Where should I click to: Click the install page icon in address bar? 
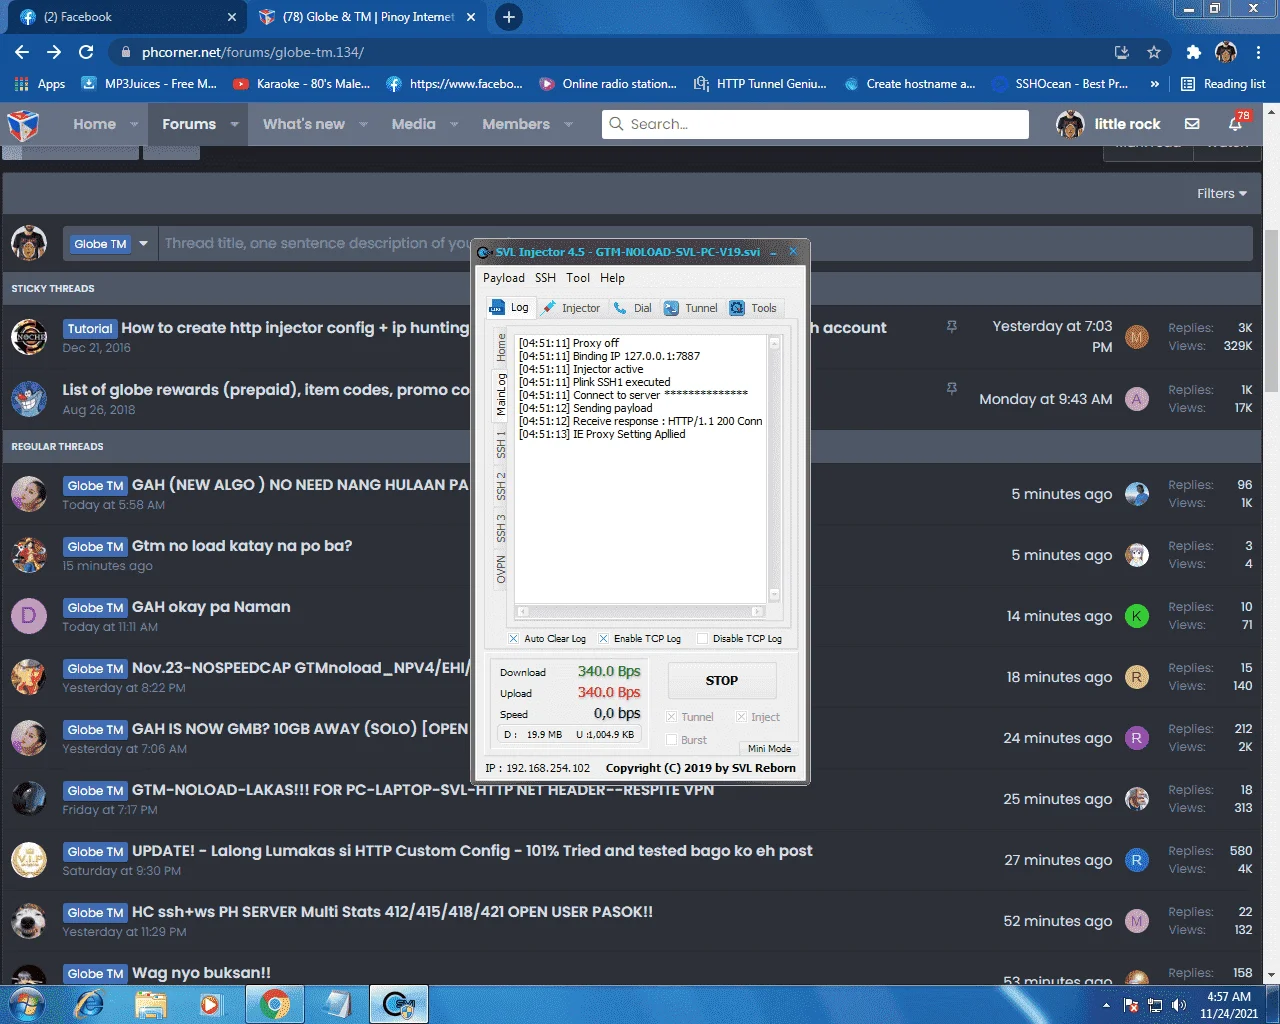click(1122, 52)
